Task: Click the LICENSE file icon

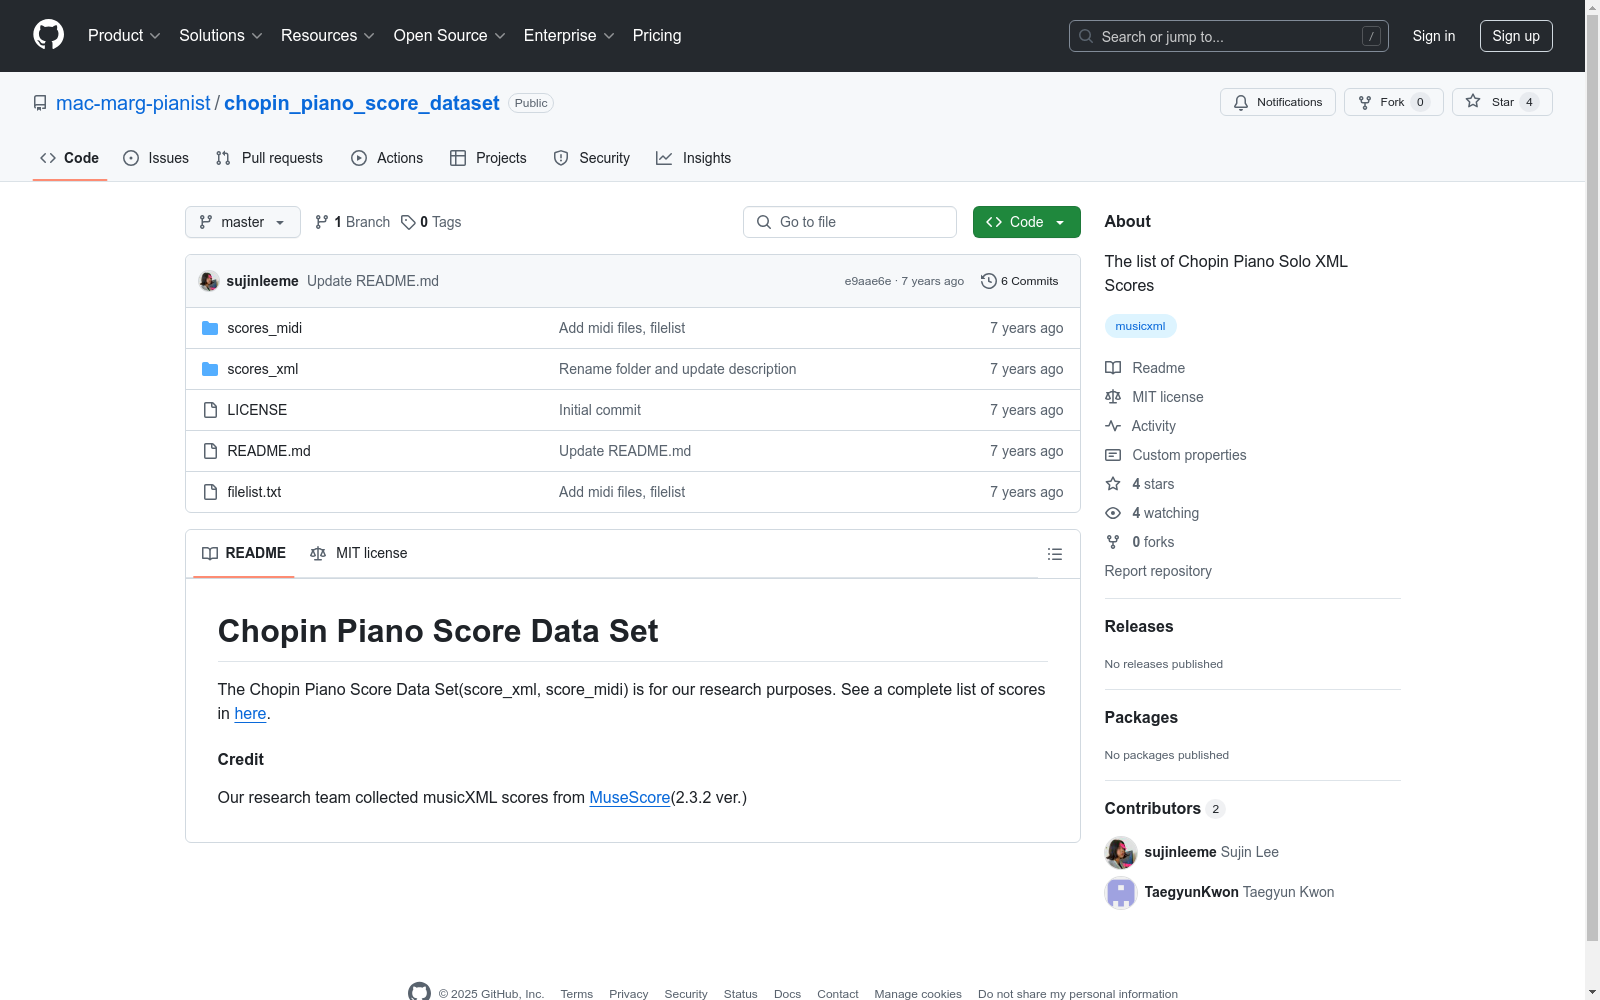Action: coord(210,410)
